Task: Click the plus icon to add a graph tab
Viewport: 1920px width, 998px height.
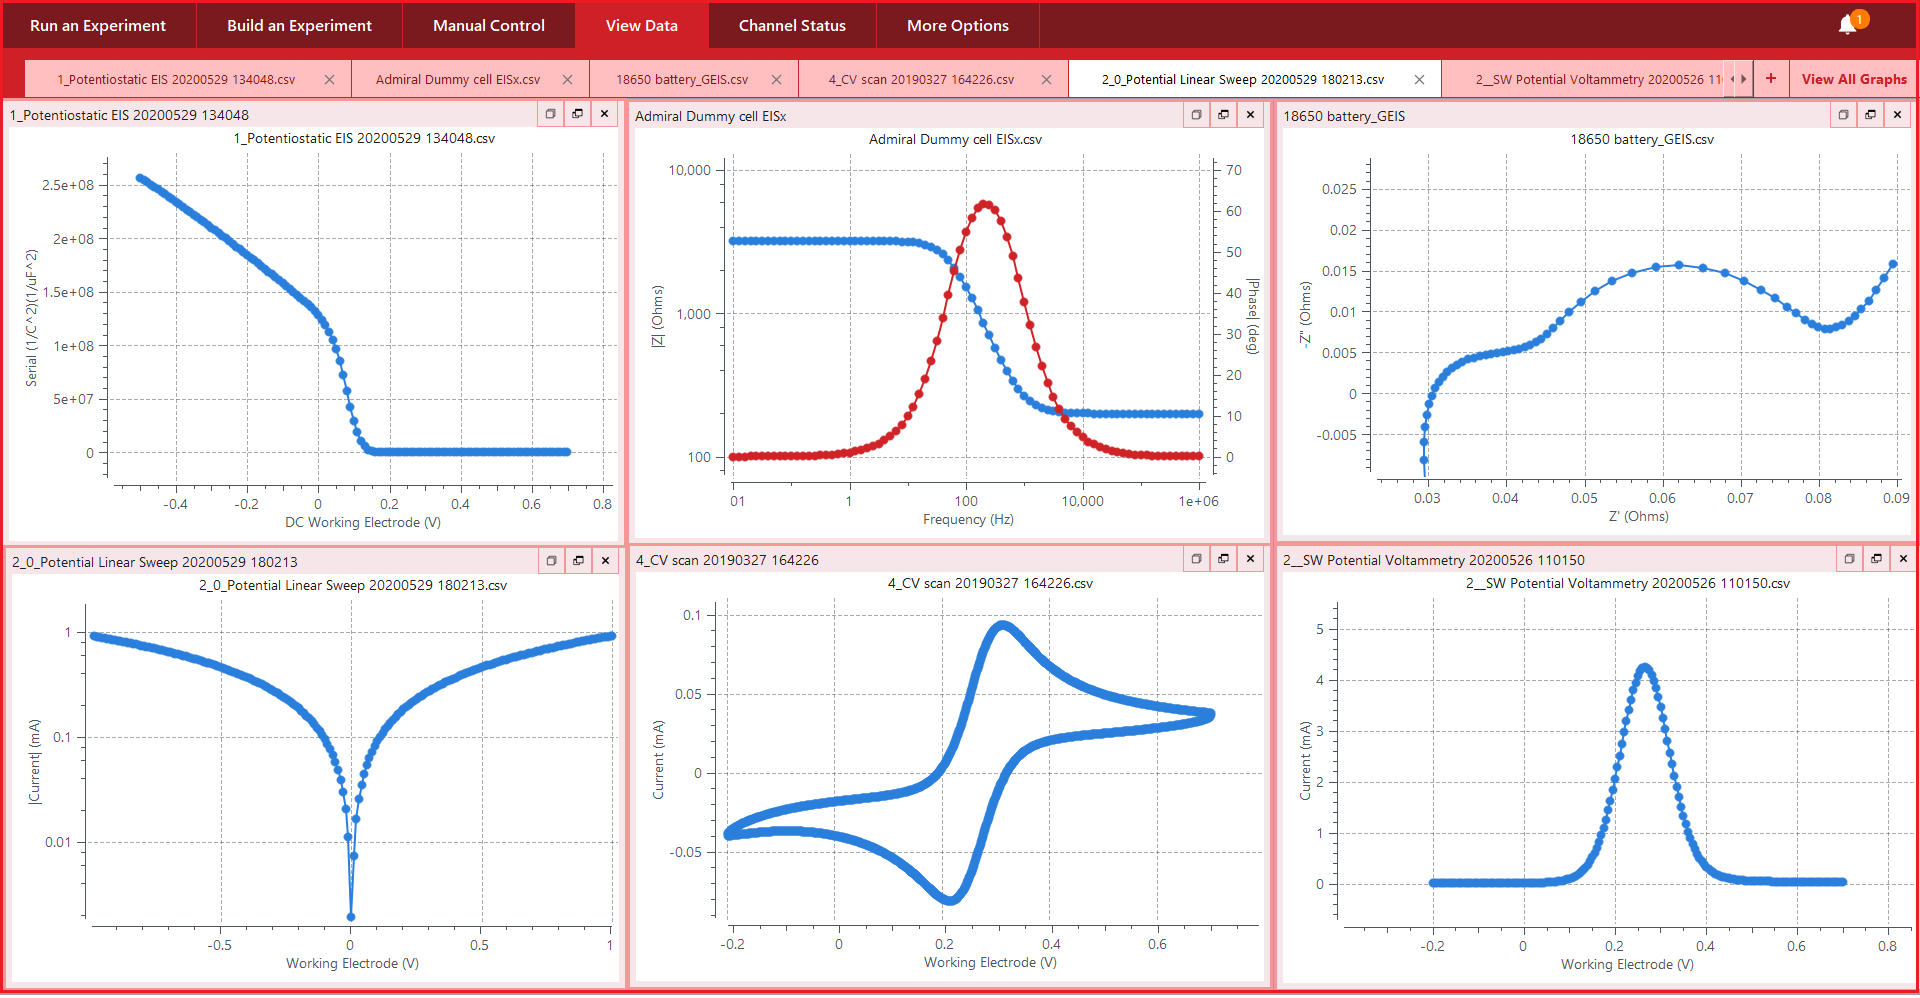Action: click(x=1771, y=79)
